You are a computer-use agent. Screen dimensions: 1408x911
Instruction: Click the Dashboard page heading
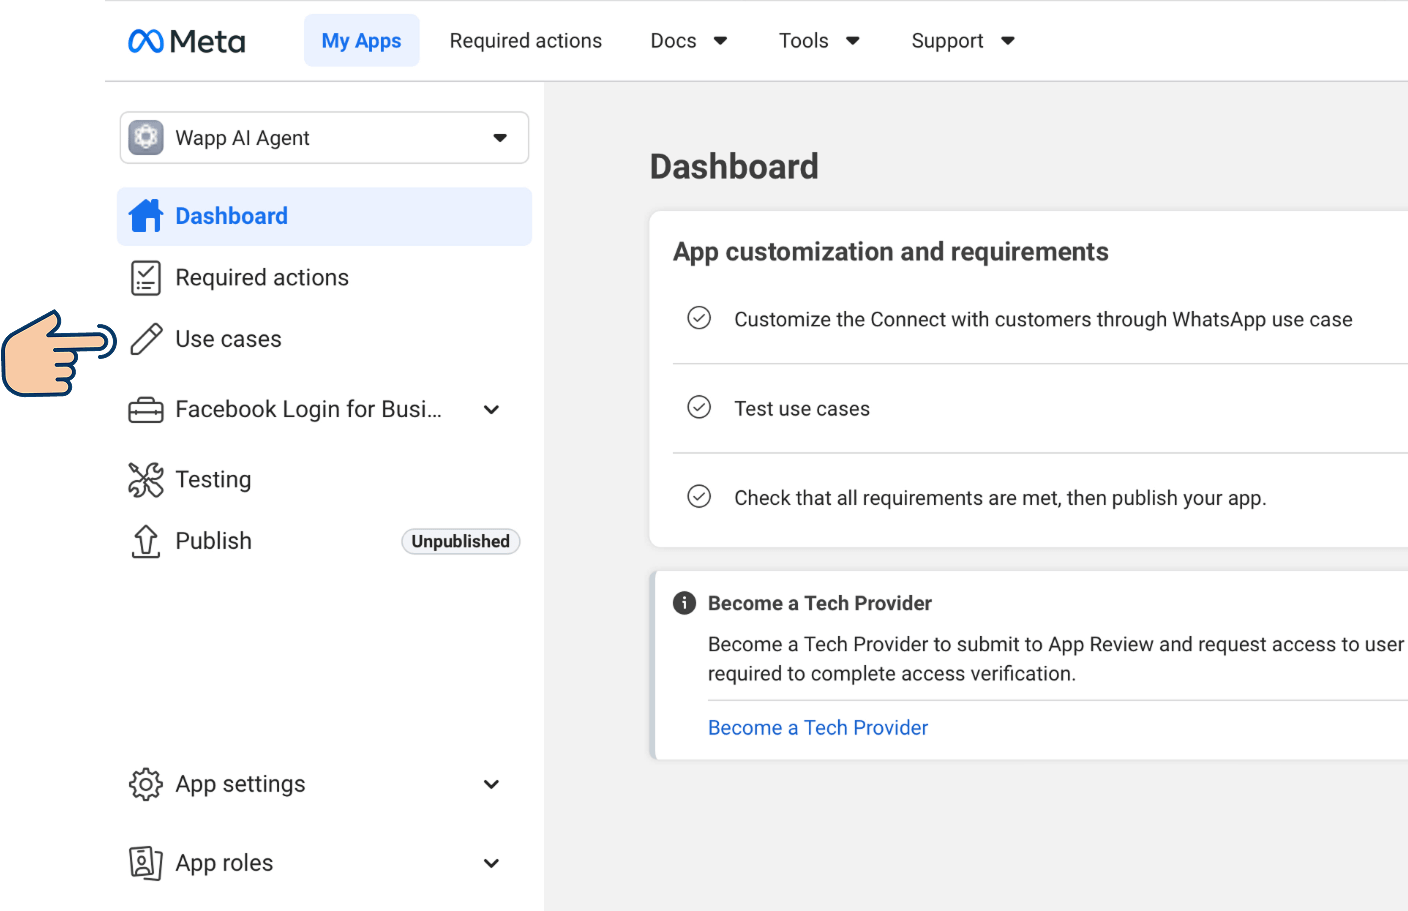click(x=734, y=166)
